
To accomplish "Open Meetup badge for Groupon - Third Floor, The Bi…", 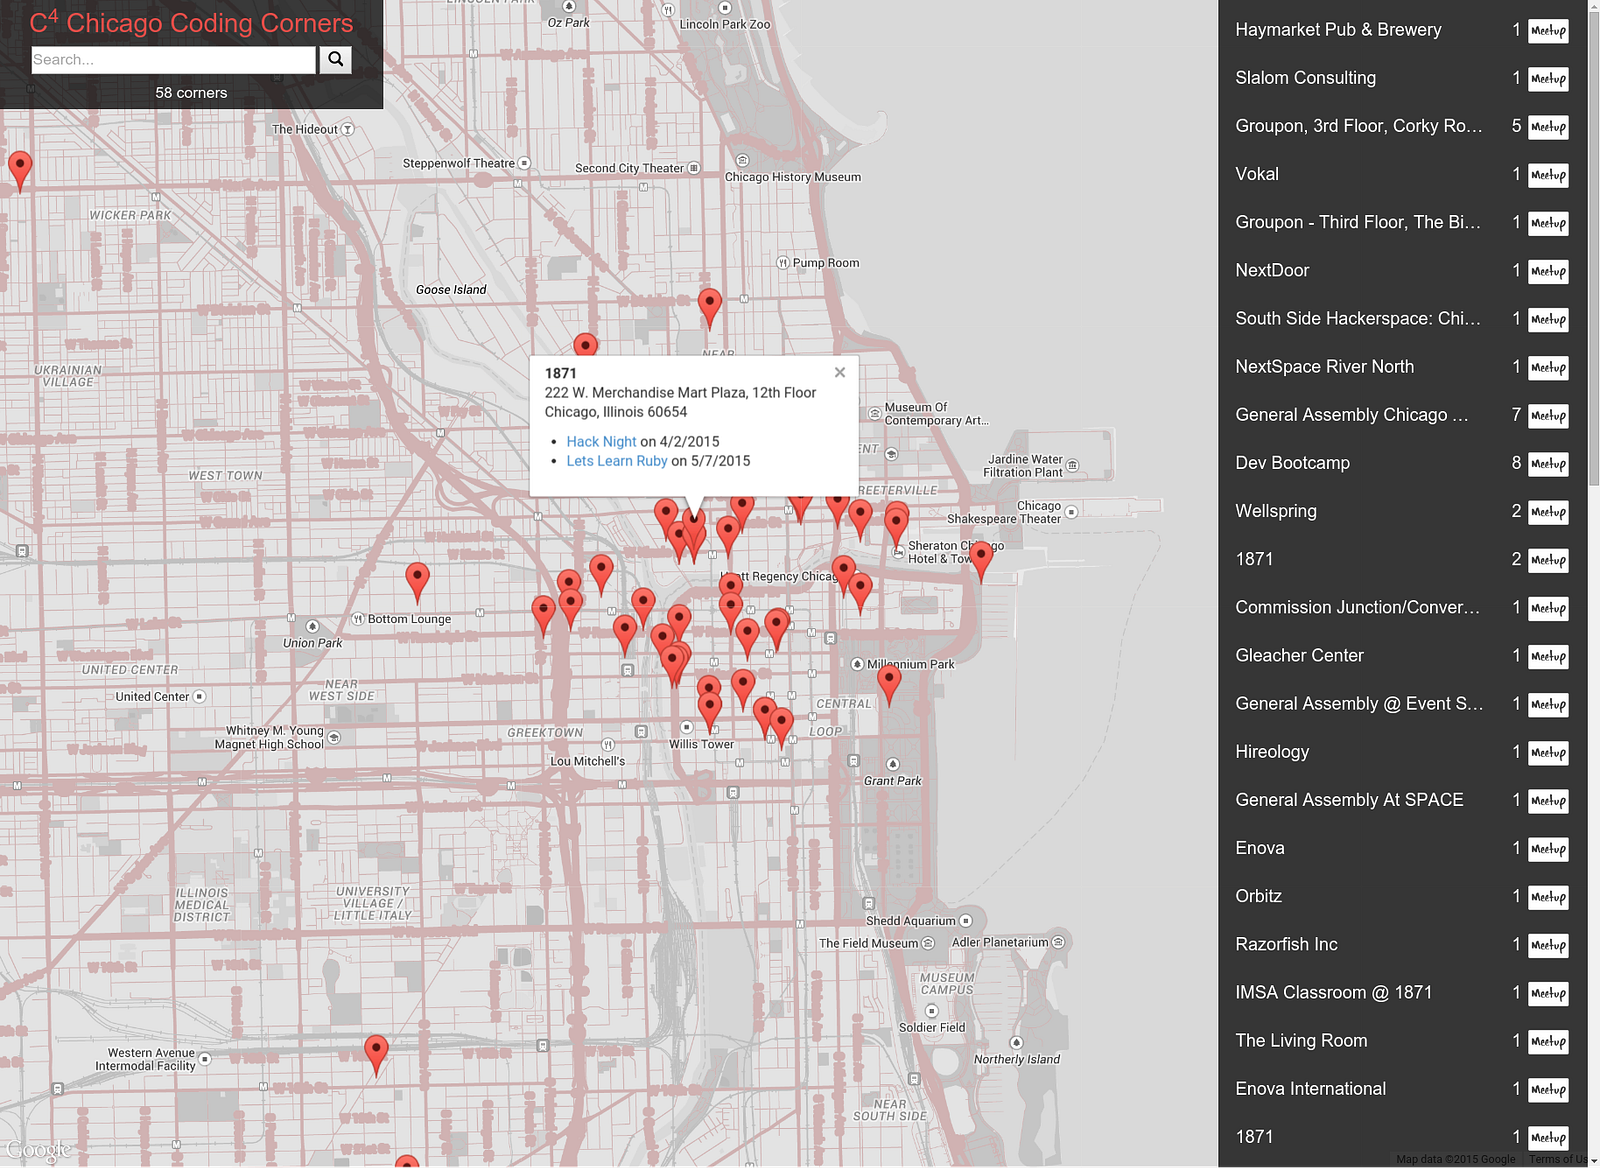I will (x=1548, y=223).
